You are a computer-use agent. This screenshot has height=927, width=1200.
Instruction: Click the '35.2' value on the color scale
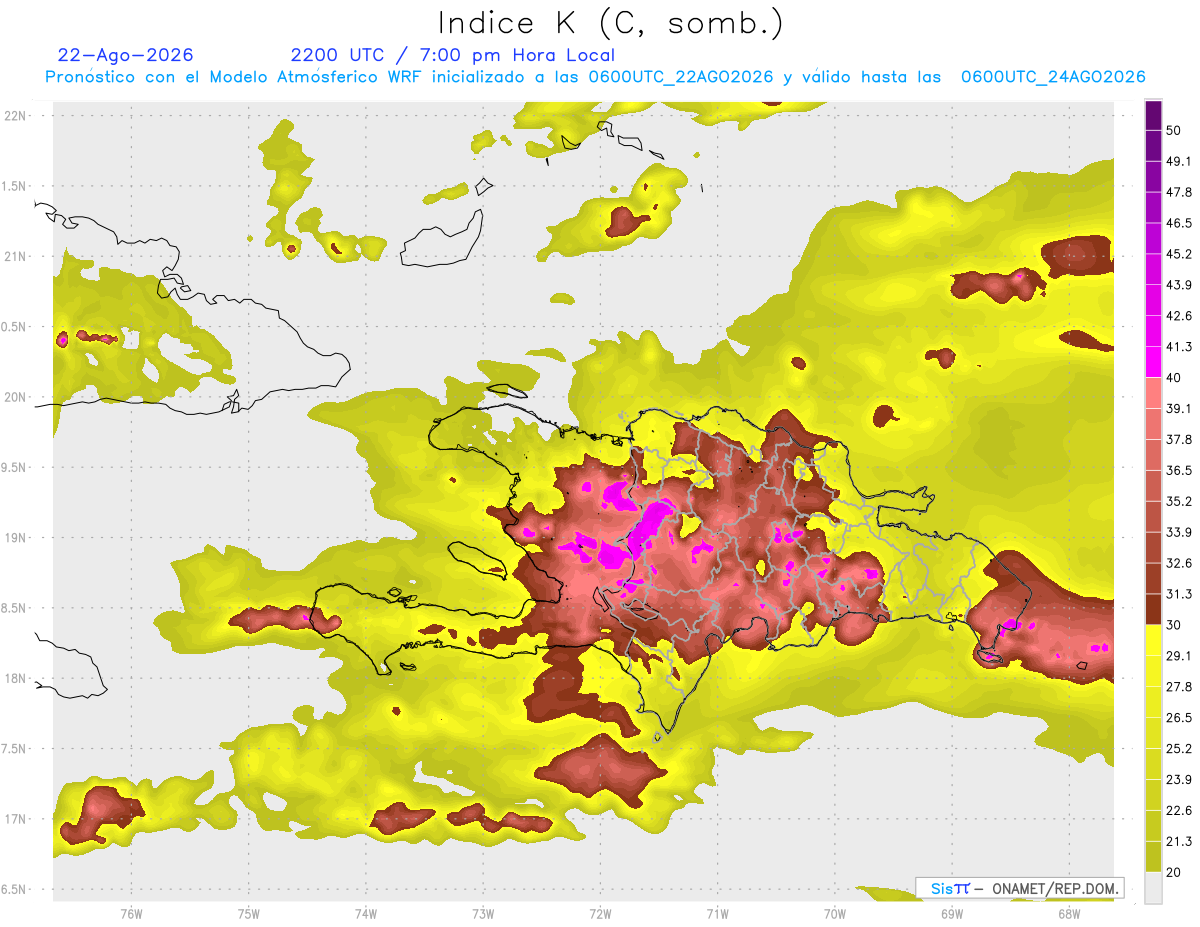(1179, 501)
